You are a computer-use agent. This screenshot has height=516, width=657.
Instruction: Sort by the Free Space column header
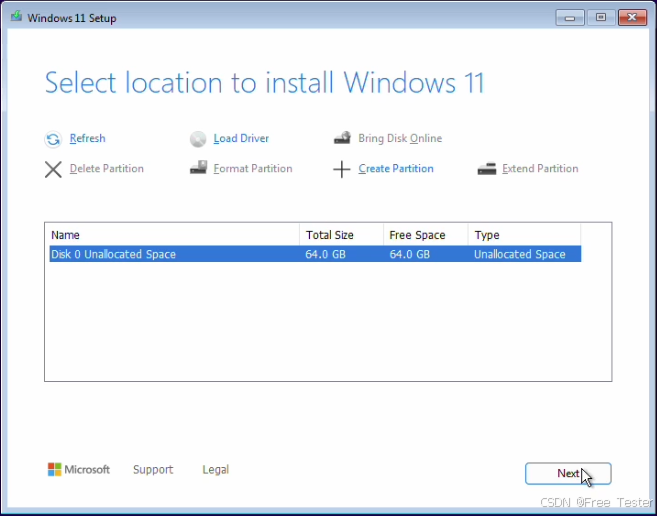[426, 235]
